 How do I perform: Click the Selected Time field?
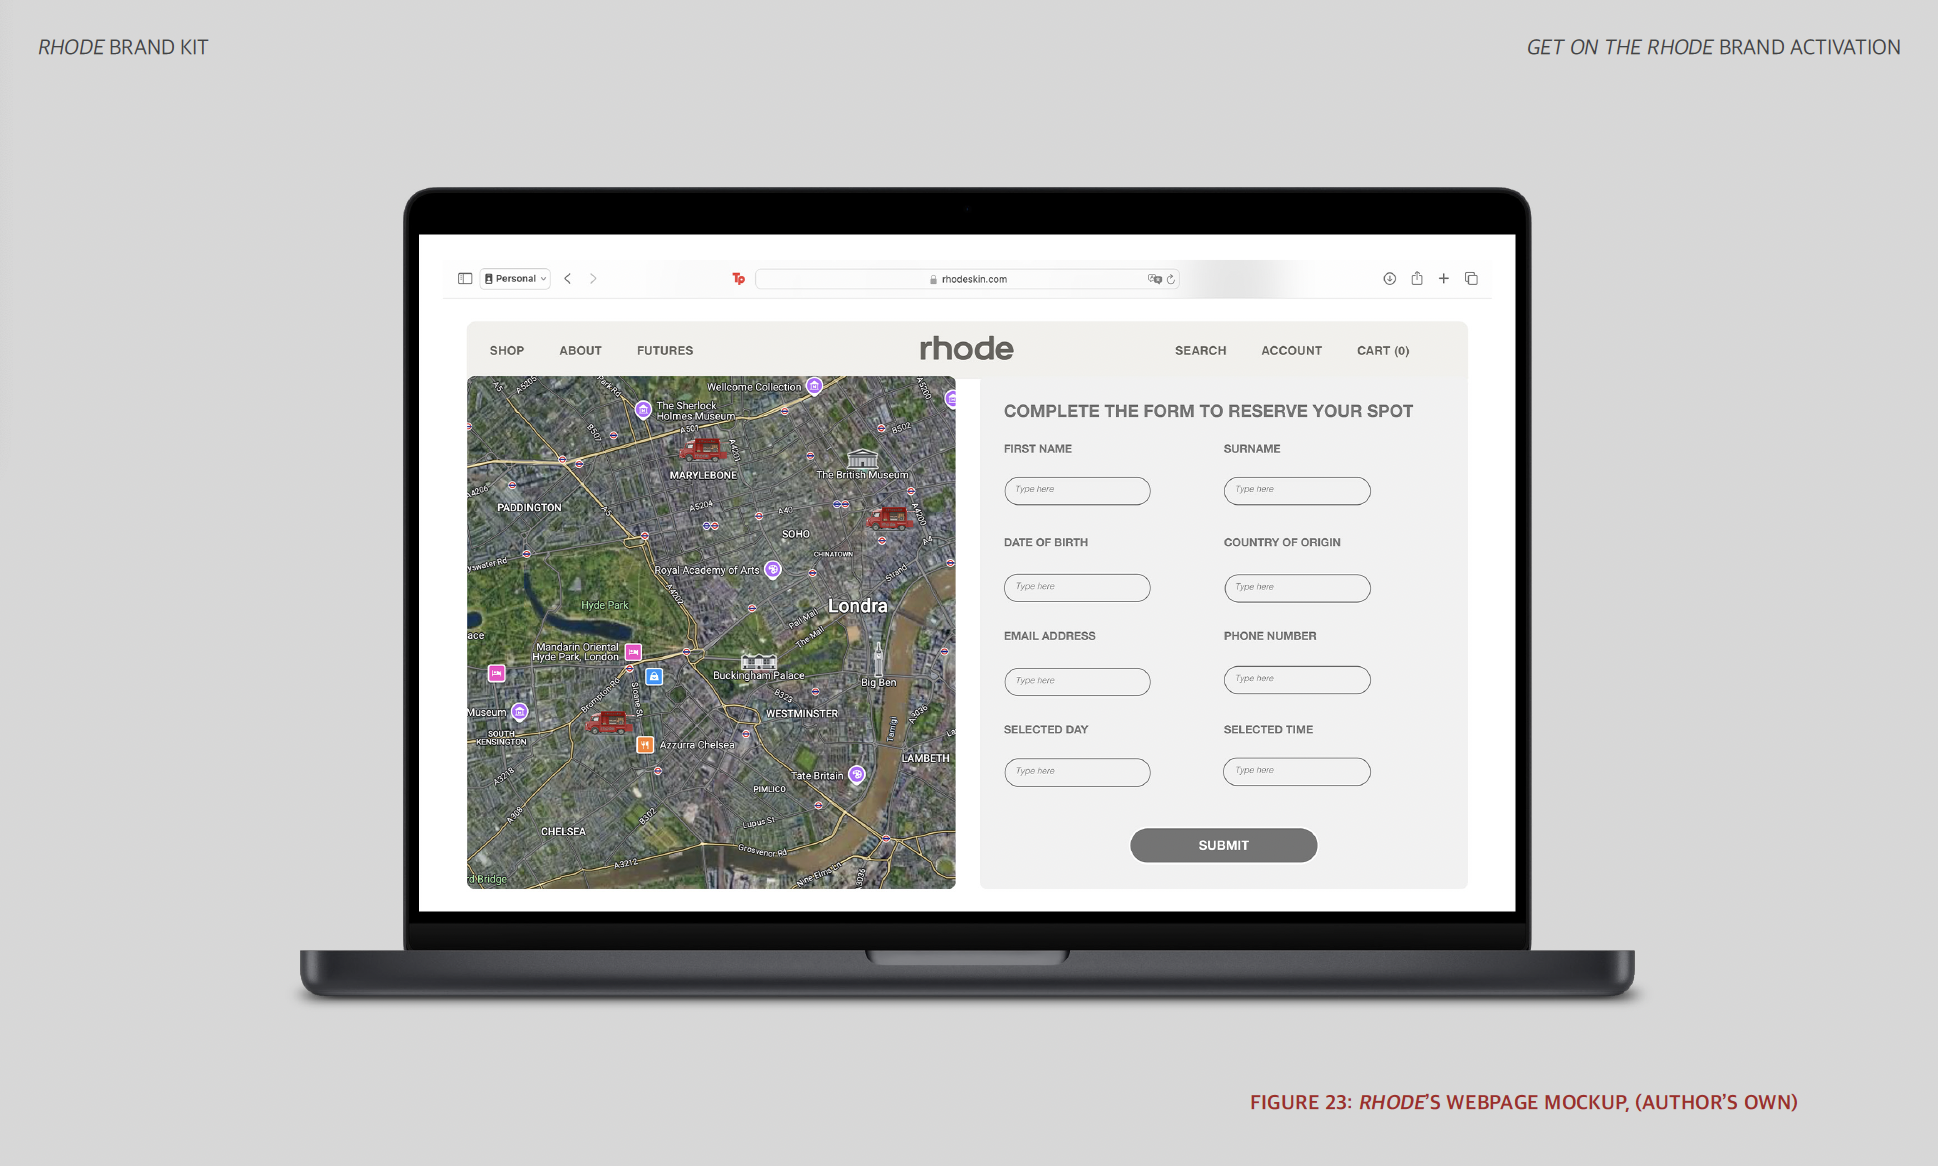[x=1297, y=771]
